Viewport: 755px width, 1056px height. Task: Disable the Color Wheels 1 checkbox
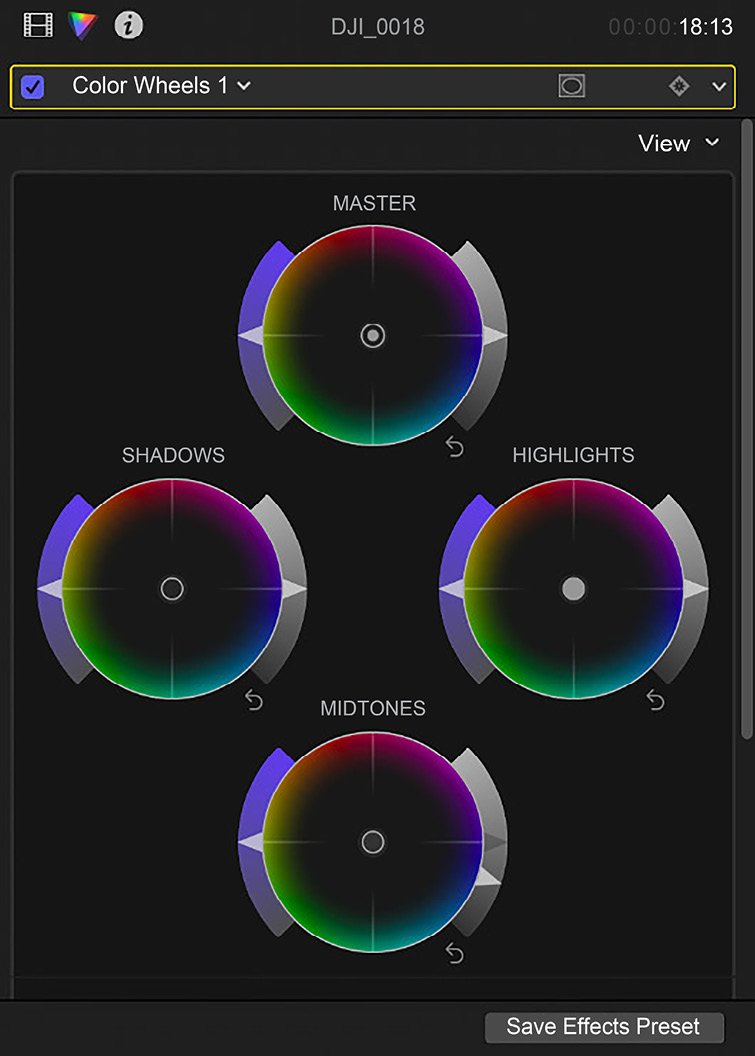32,86
